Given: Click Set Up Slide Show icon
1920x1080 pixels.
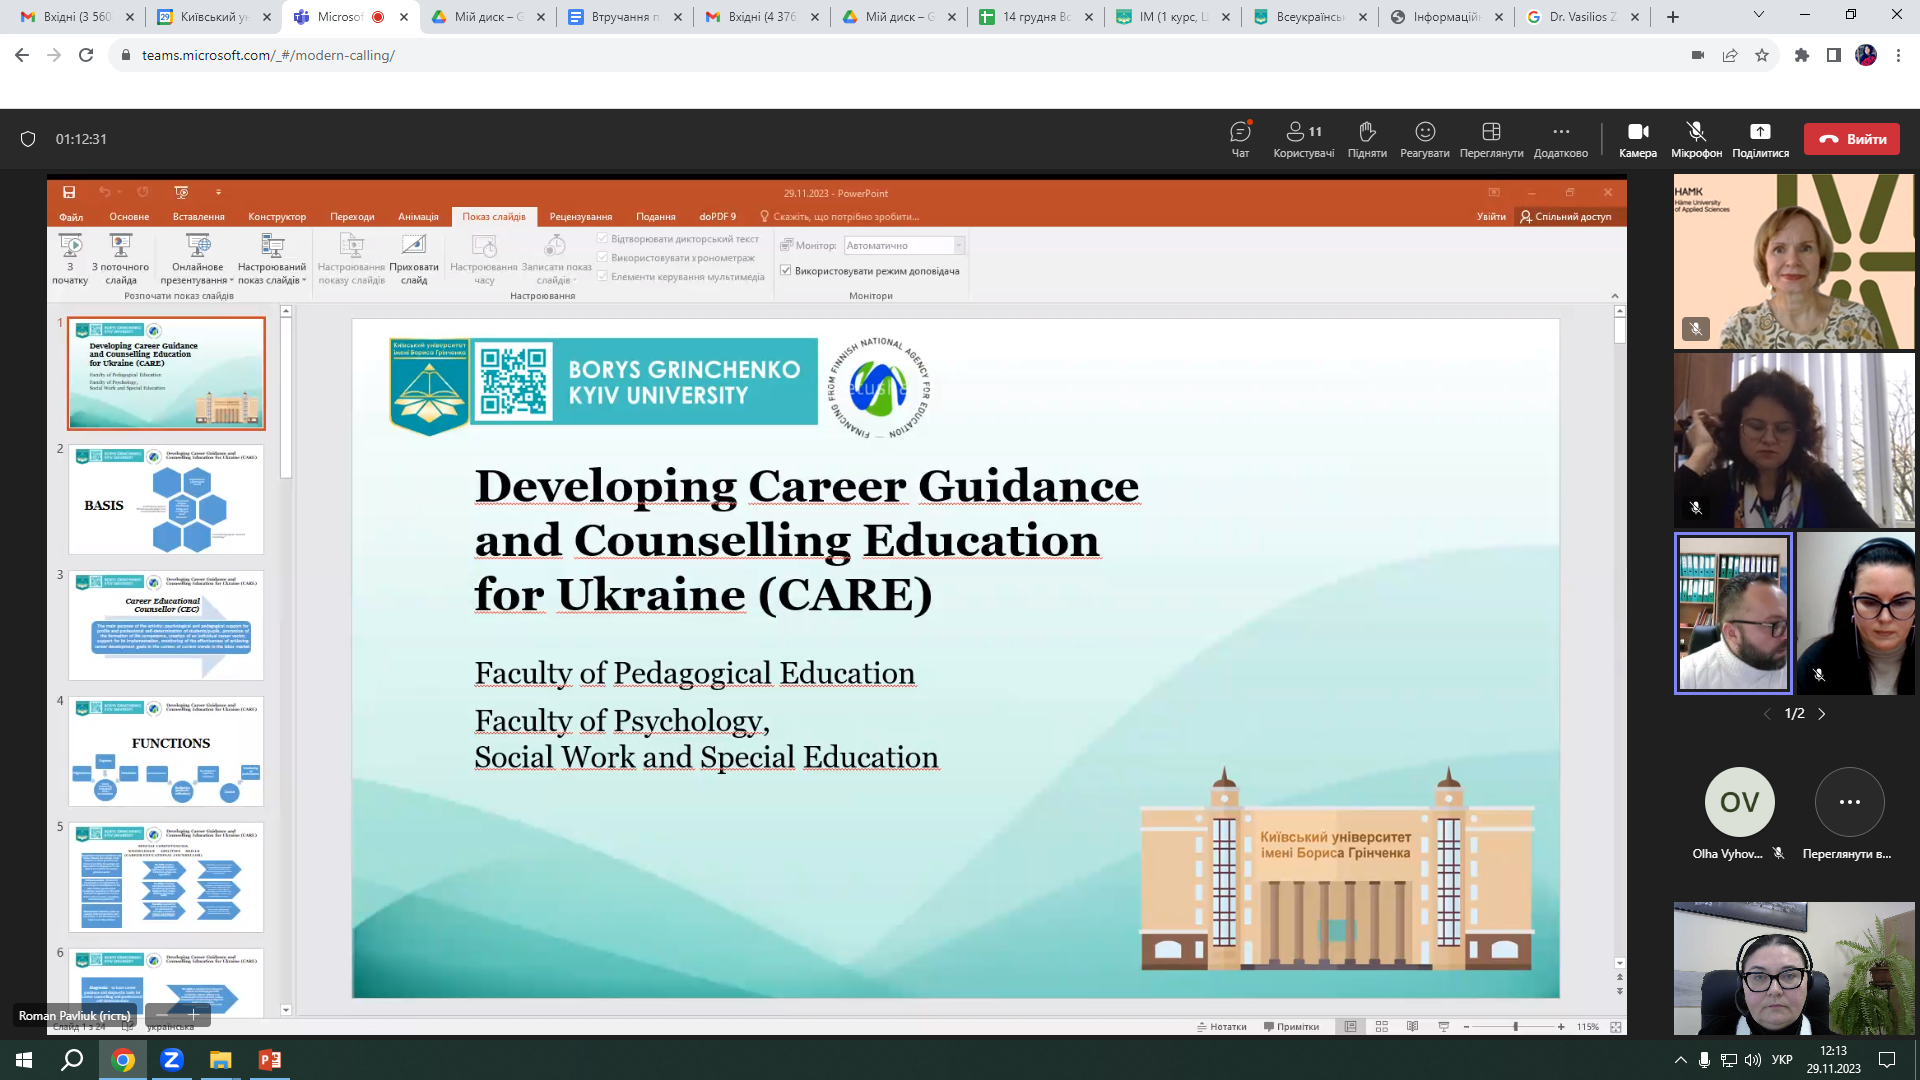Looking at the screenshot, I should click(351, 259).
